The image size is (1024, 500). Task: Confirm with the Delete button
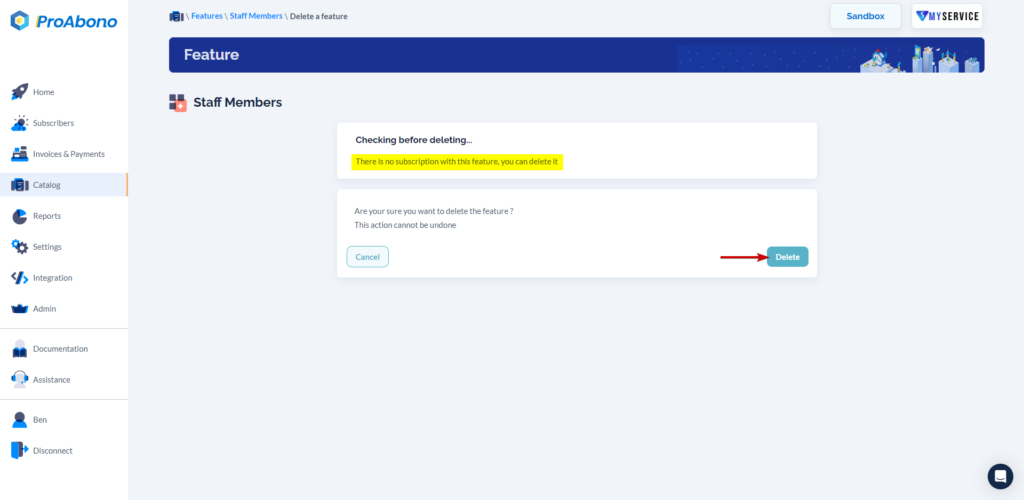coord(788,257)
